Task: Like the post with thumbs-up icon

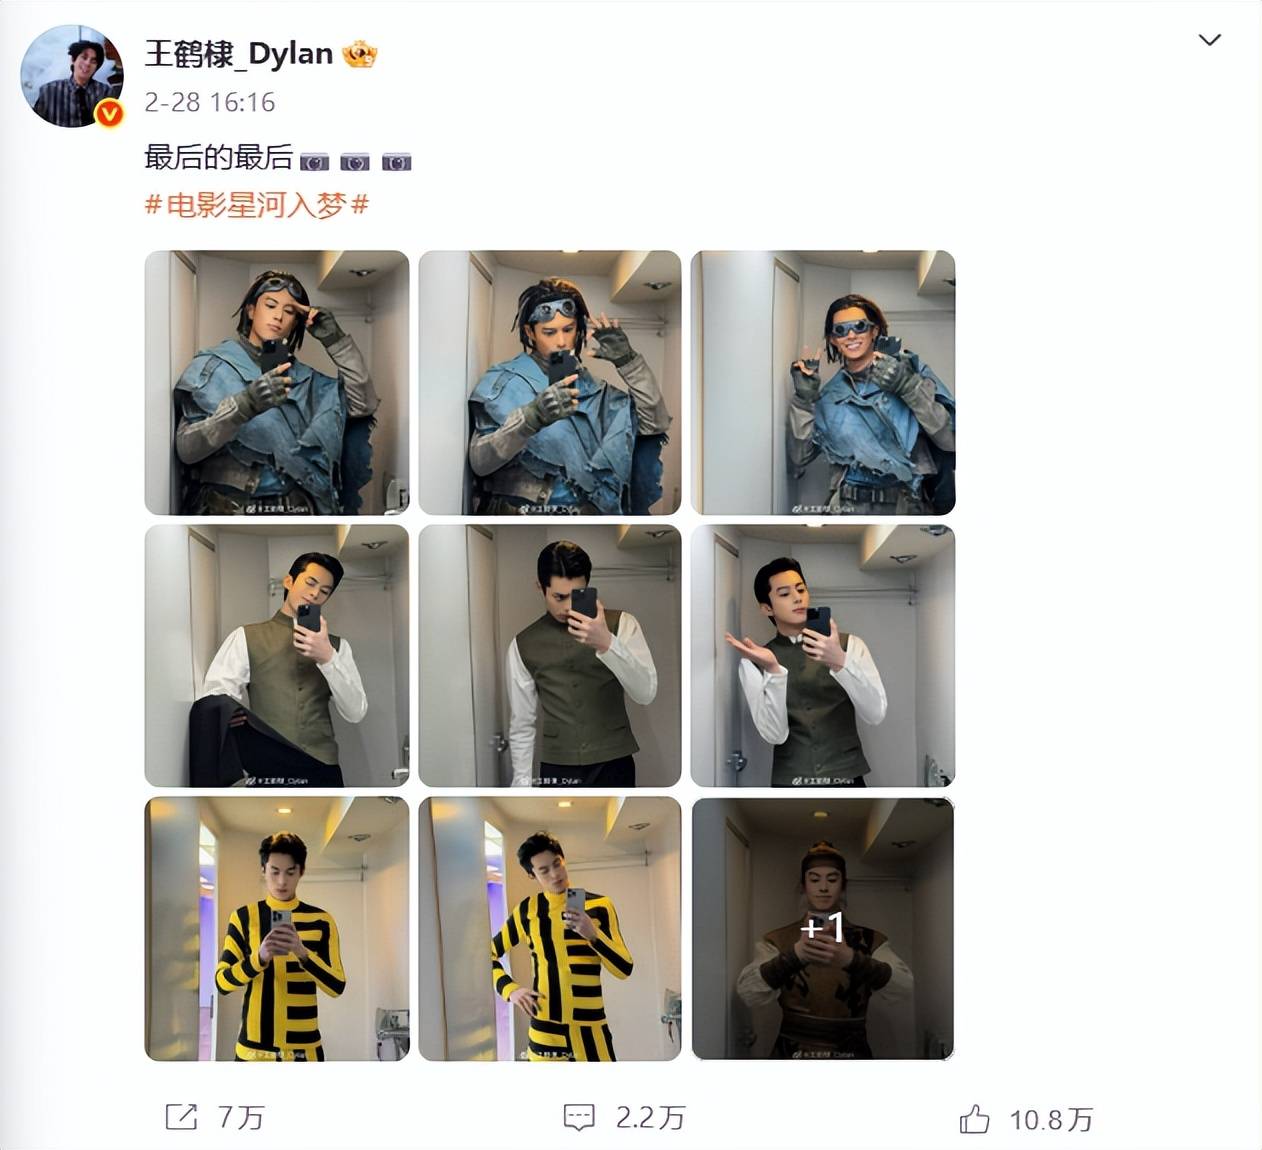Action: pos(974,1118)
